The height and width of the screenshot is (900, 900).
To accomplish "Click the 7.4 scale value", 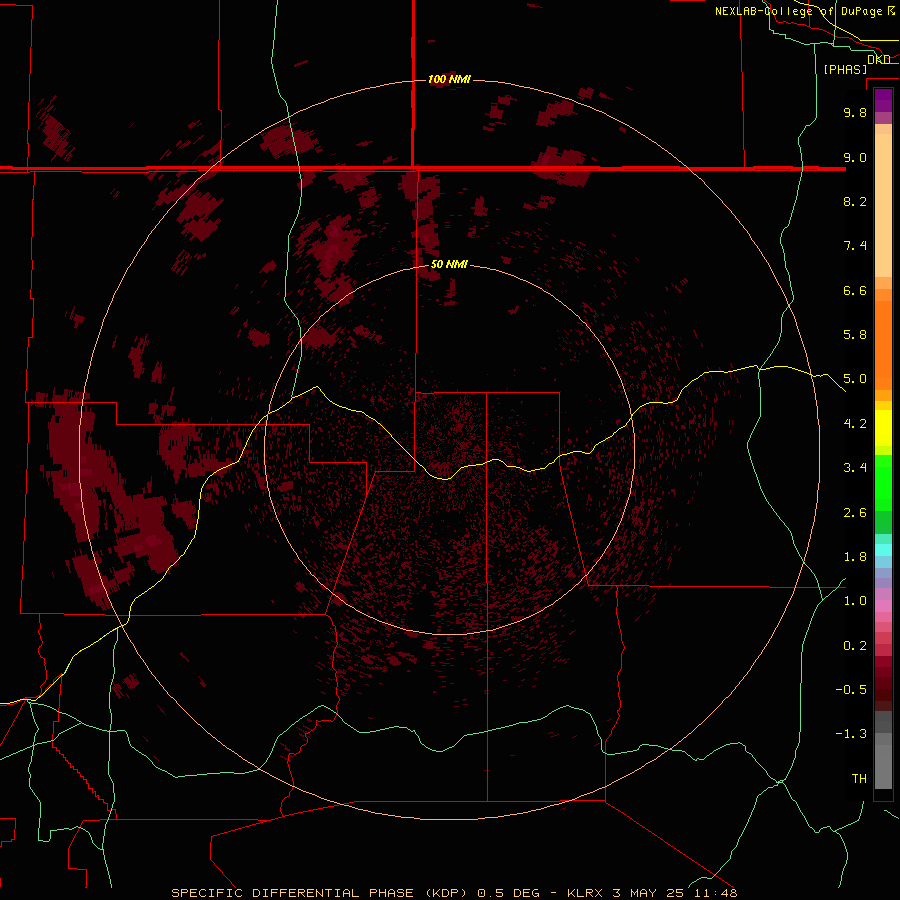I will coord(855,246).
